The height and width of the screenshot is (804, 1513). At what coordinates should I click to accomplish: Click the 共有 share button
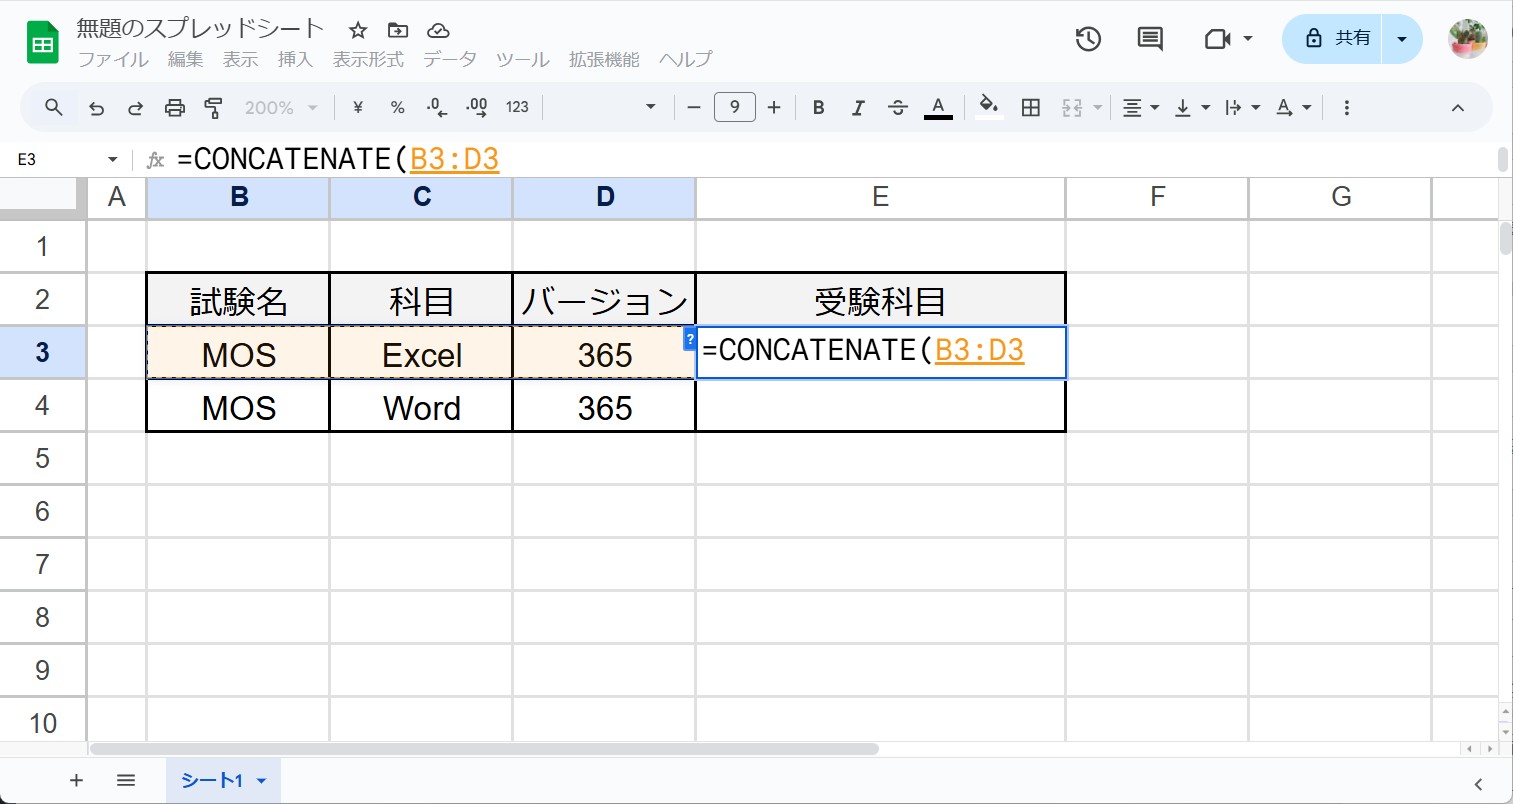pyautogui.click(x=1332, y=39)
